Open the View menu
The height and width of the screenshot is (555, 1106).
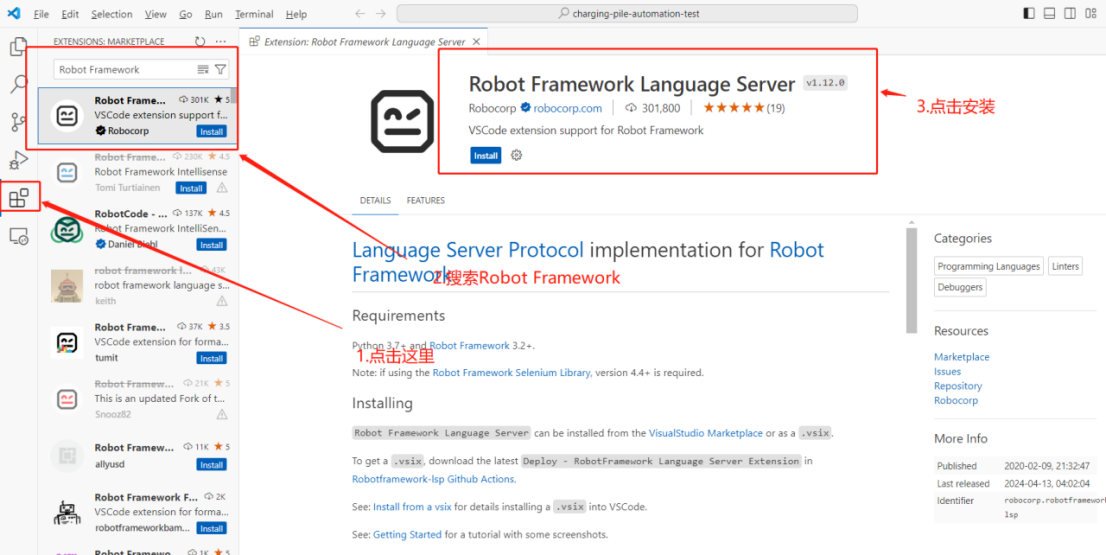click(155, 14)
